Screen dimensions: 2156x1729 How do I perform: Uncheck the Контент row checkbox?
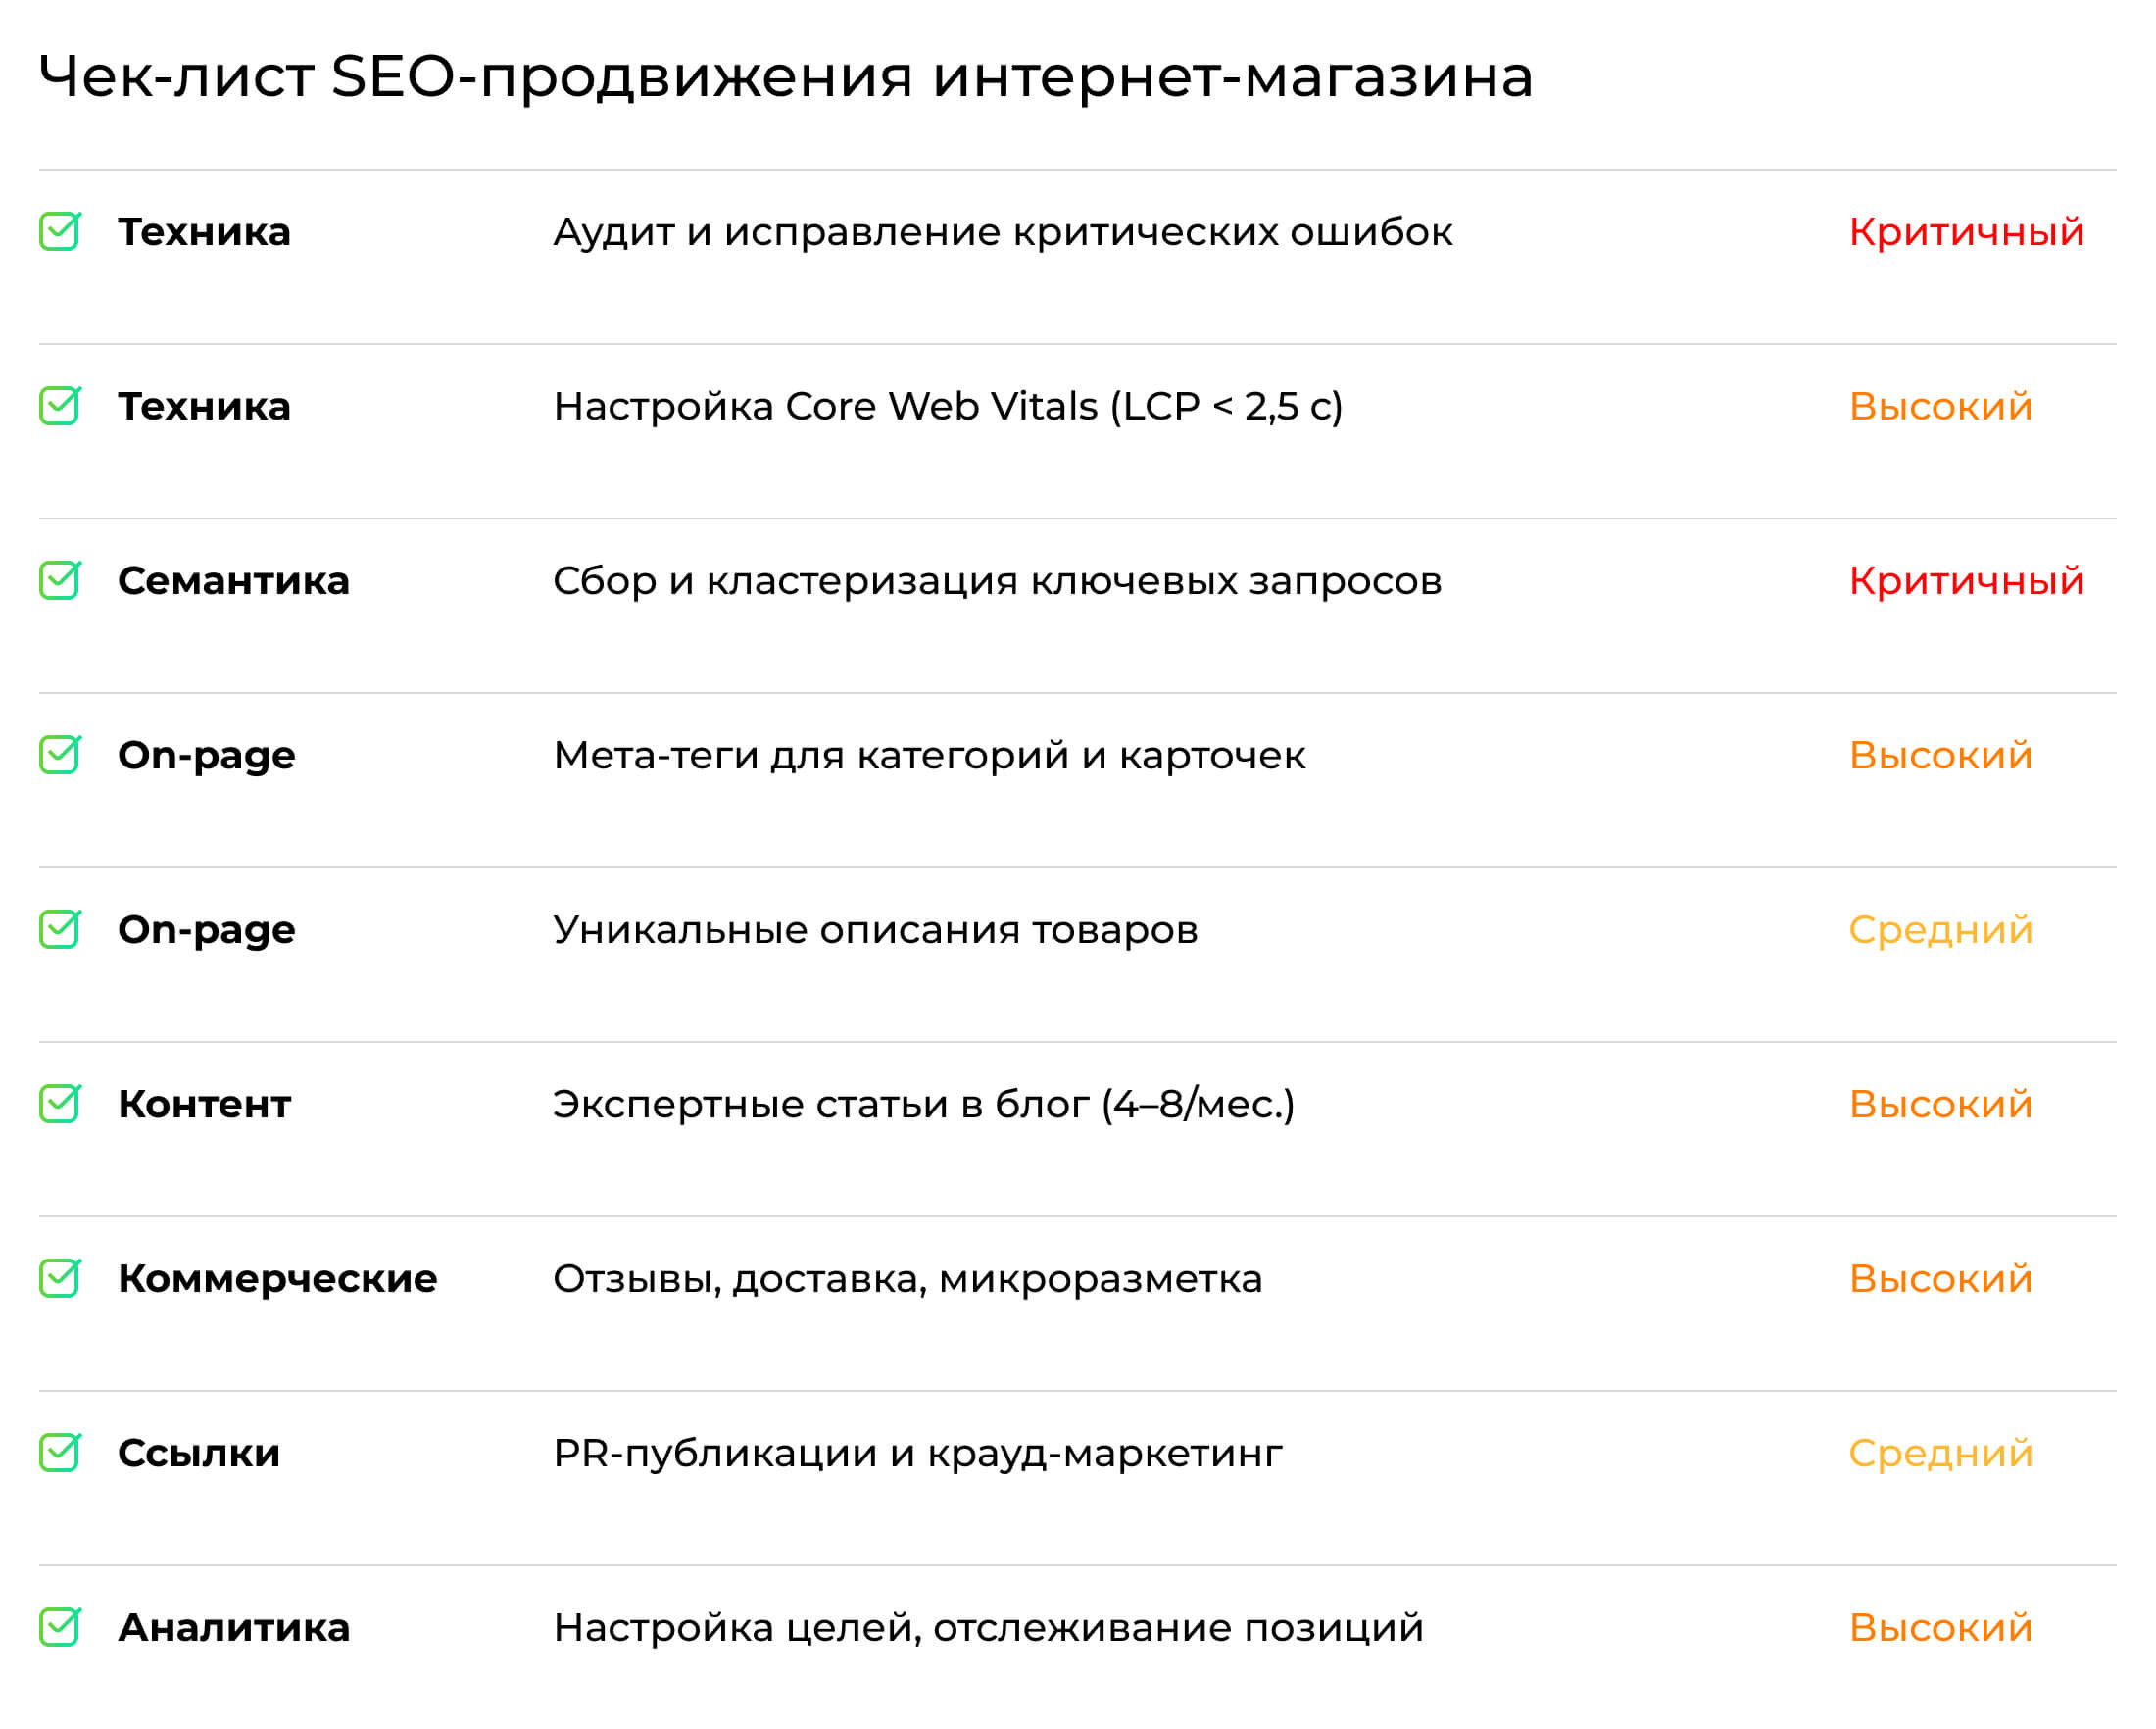point(59,1104)
